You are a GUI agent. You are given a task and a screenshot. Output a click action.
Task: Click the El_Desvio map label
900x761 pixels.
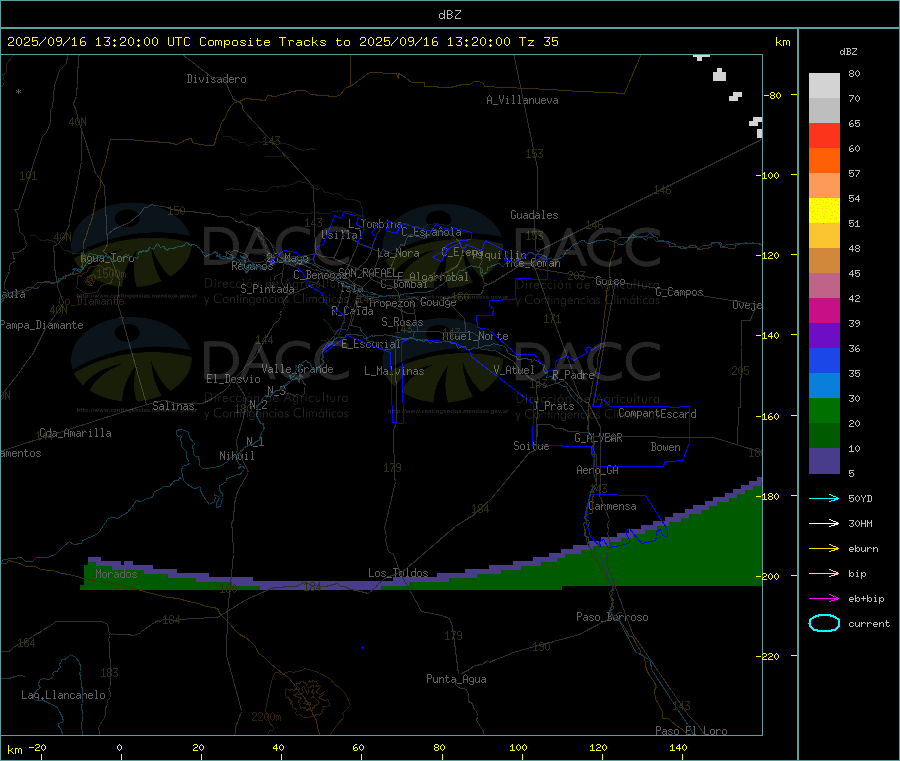234,379
